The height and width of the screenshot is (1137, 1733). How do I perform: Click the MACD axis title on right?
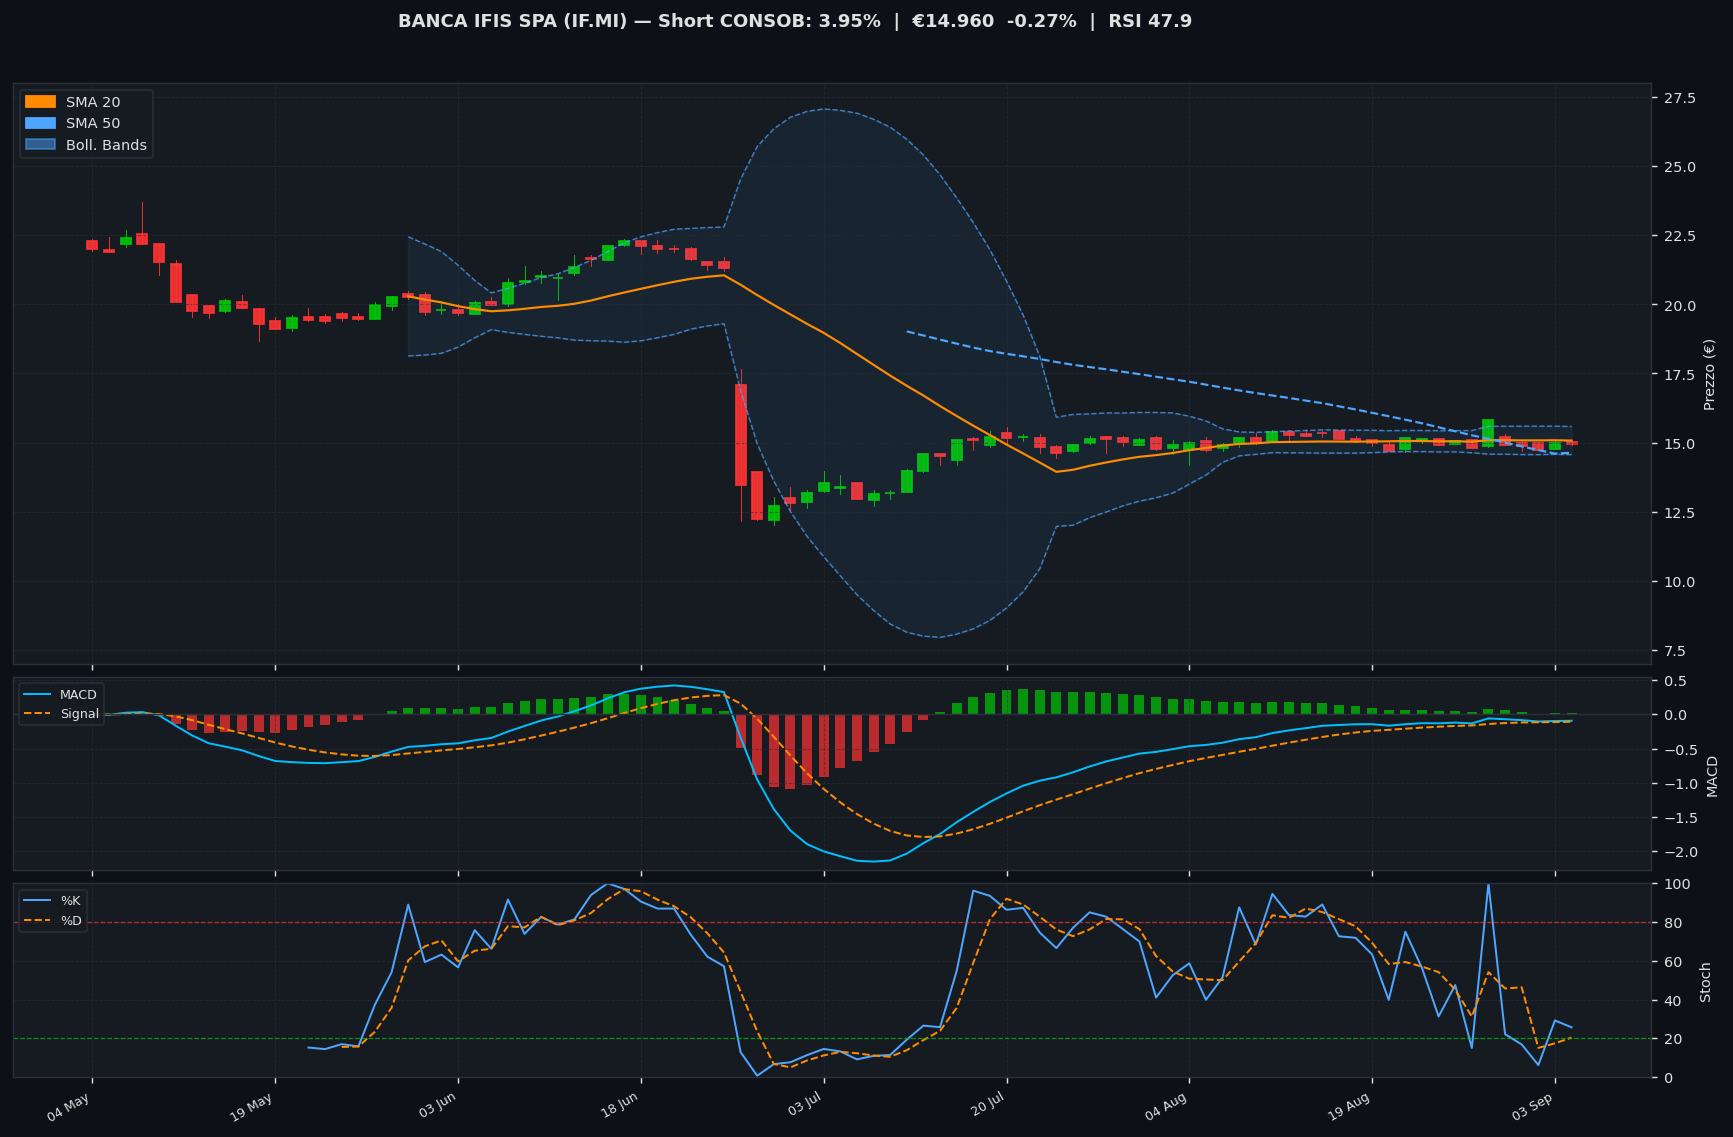(1712, 776)
